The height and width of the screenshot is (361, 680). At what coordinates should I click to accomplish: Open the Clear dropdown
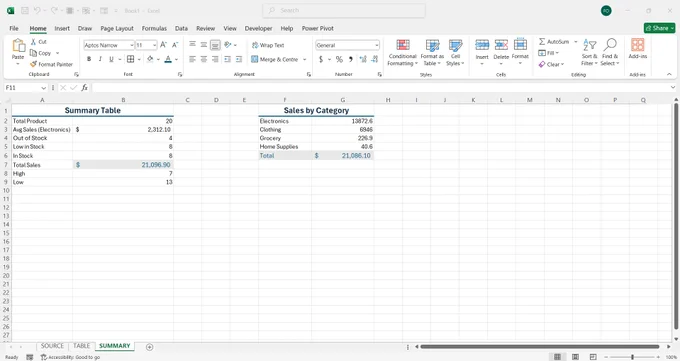pos(551,64)
